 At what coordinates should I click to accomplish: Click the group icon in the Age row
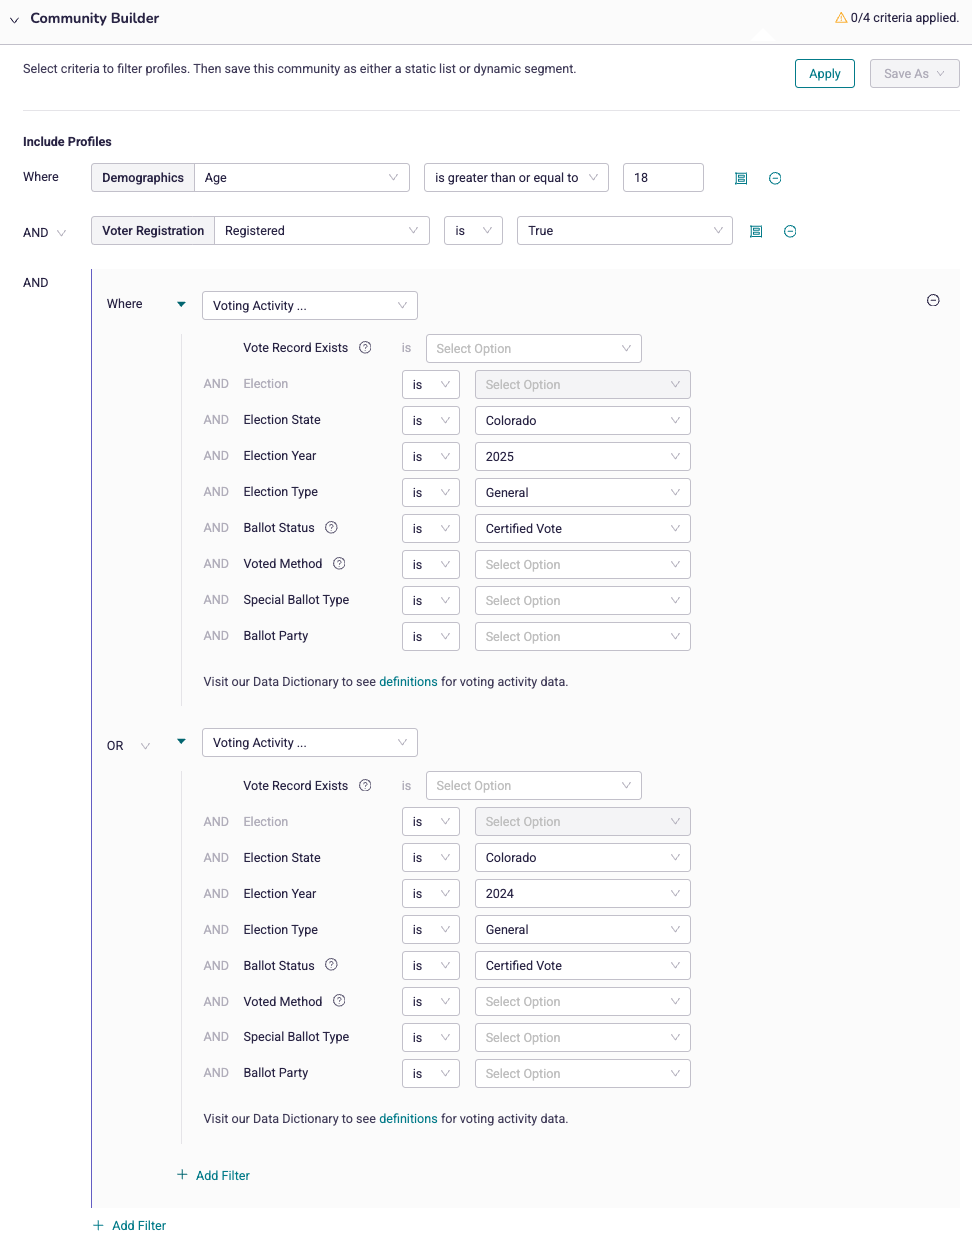(x=741, y=178)
